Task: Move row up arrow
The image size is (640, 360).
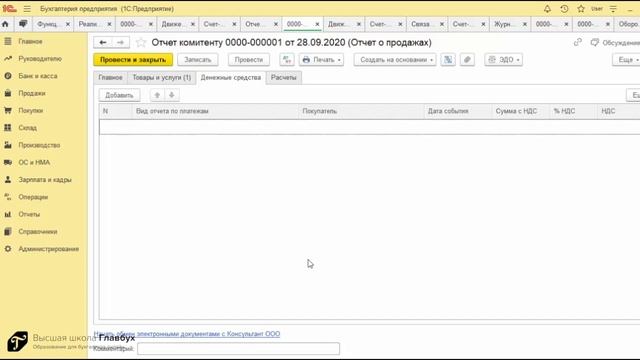Action: coord(157,95)
